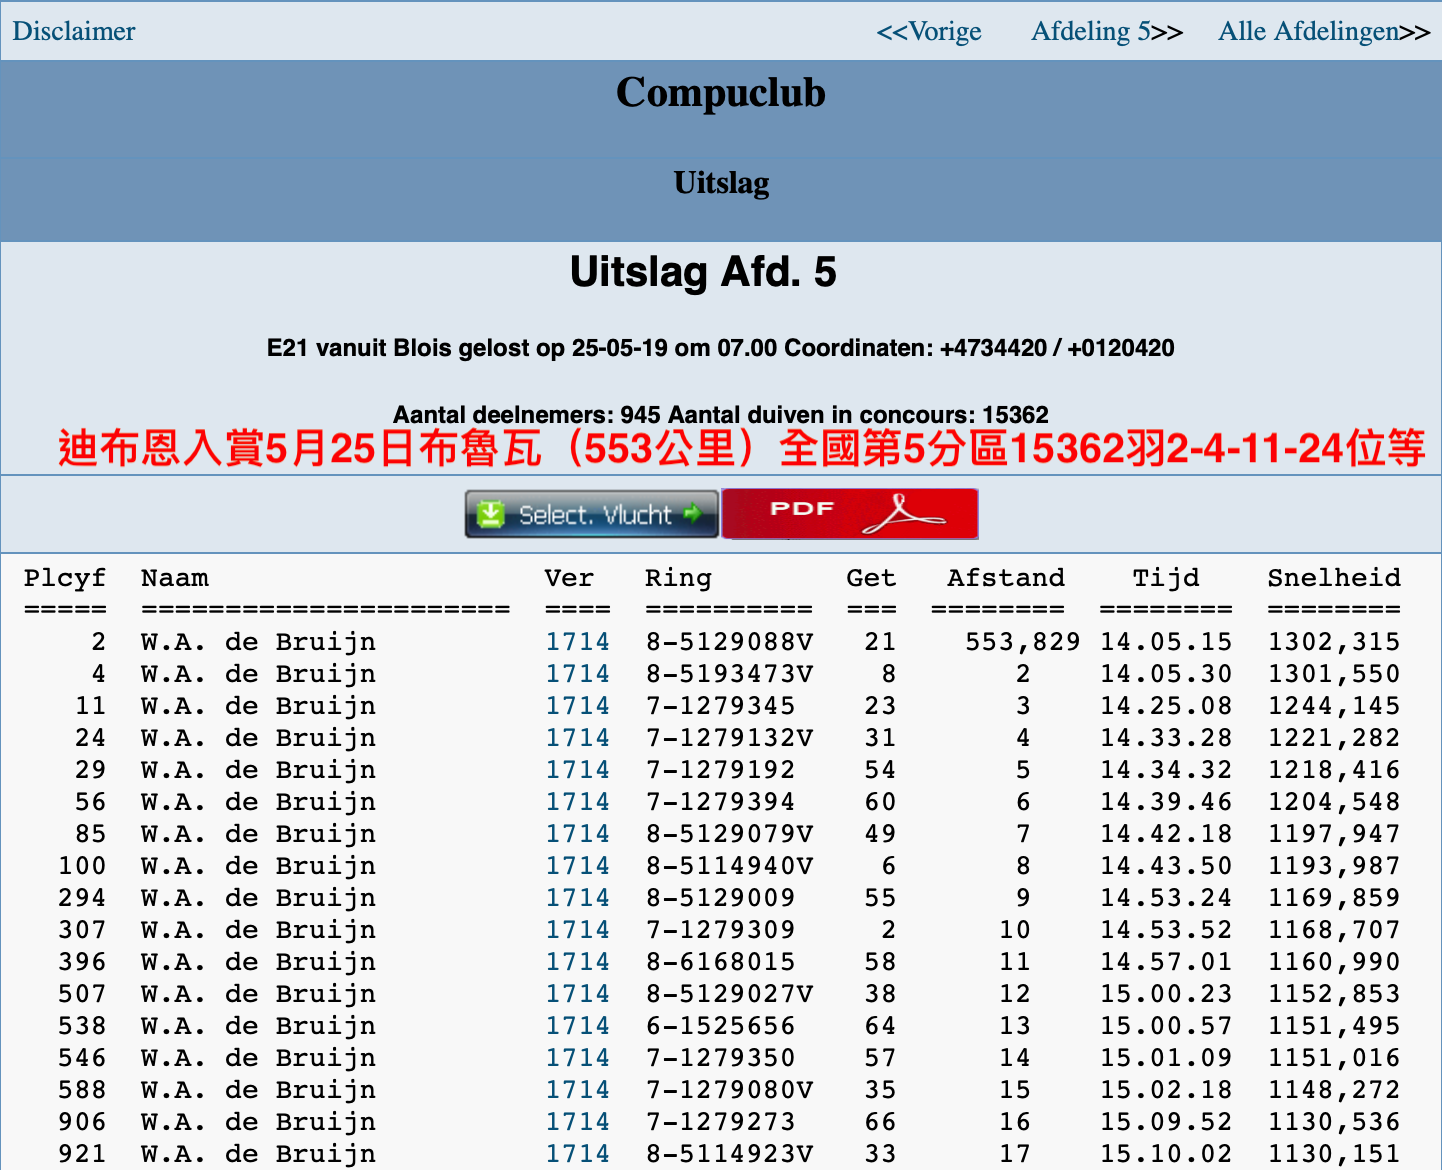Click the Naam column header
The height and width of the screenshot is (1170, 1442).
175,578
